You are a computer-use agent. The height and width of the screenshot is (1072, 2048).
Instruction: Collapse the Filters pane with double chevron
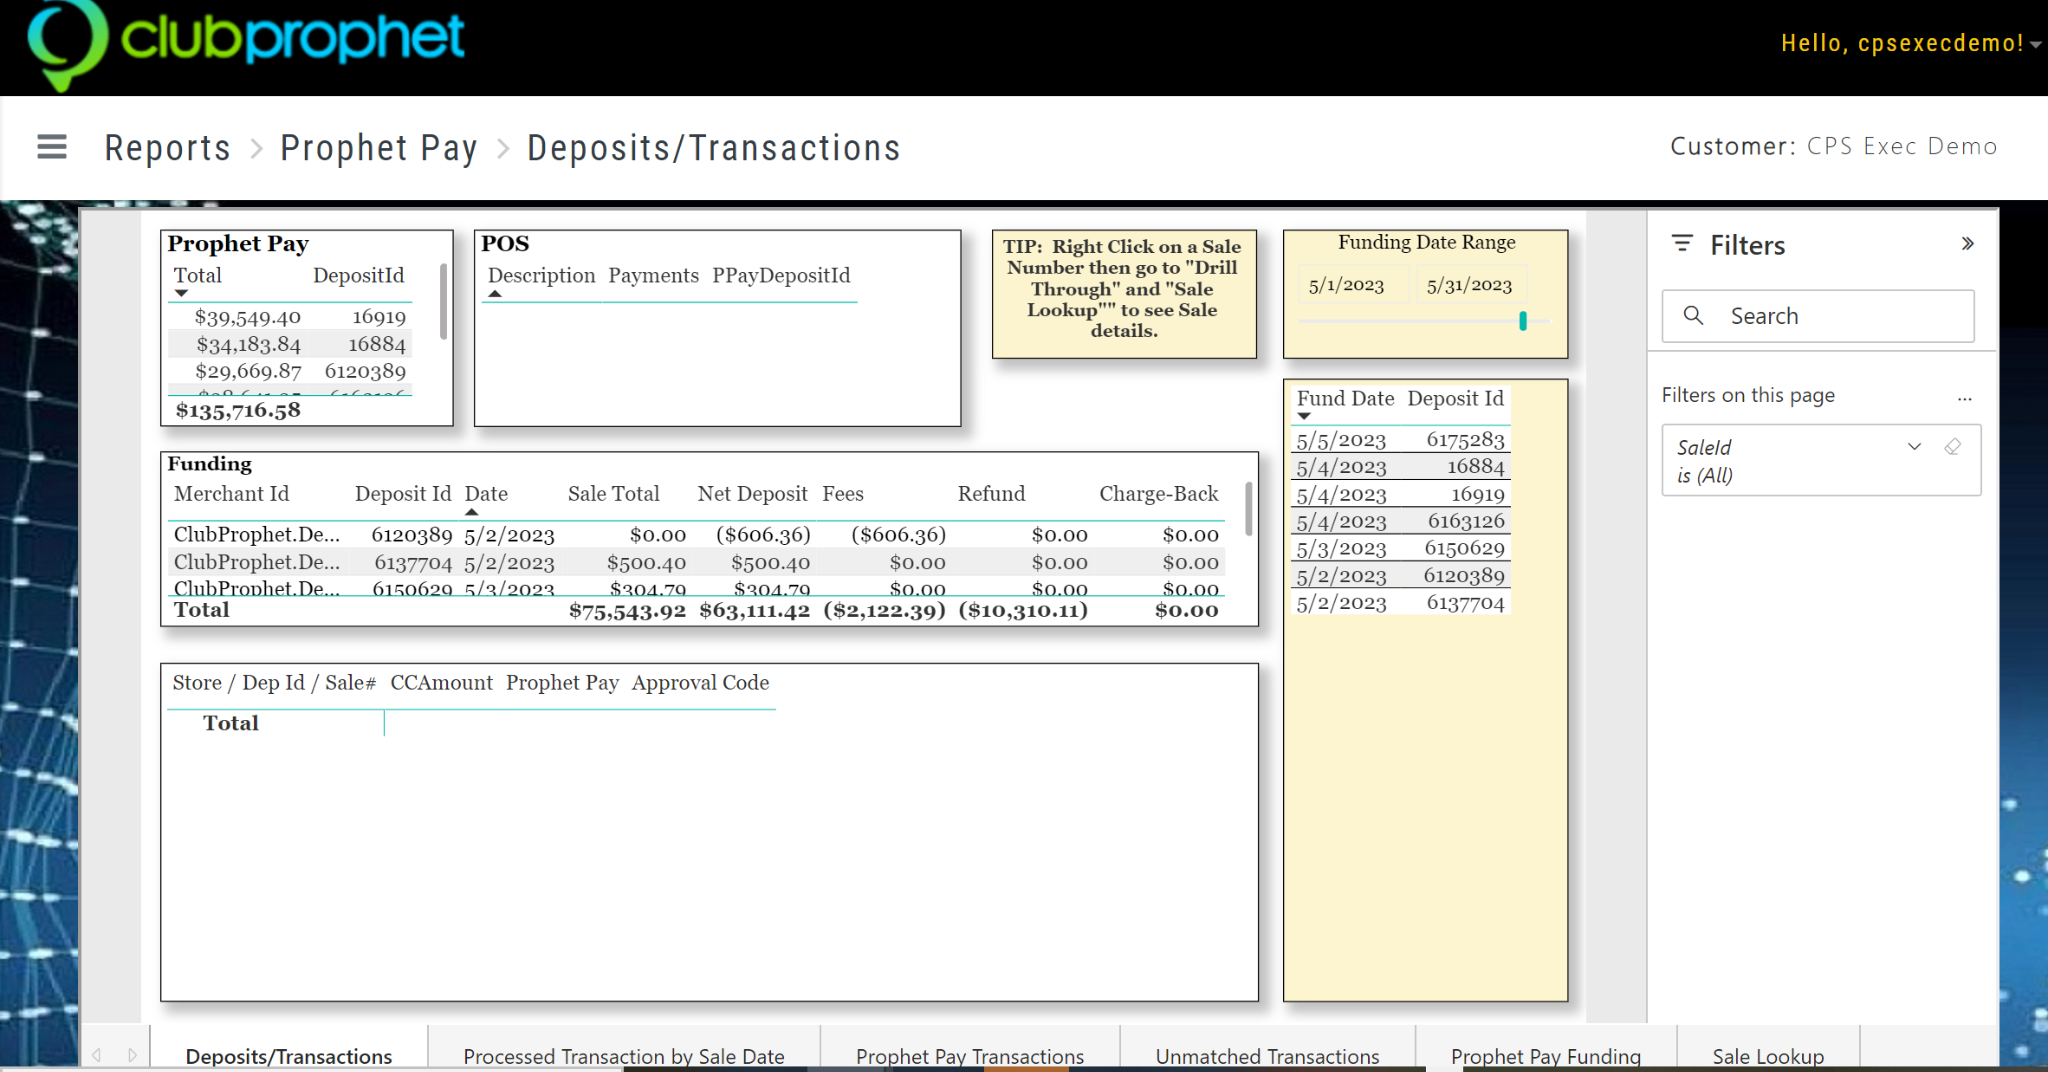(1967, 244)
